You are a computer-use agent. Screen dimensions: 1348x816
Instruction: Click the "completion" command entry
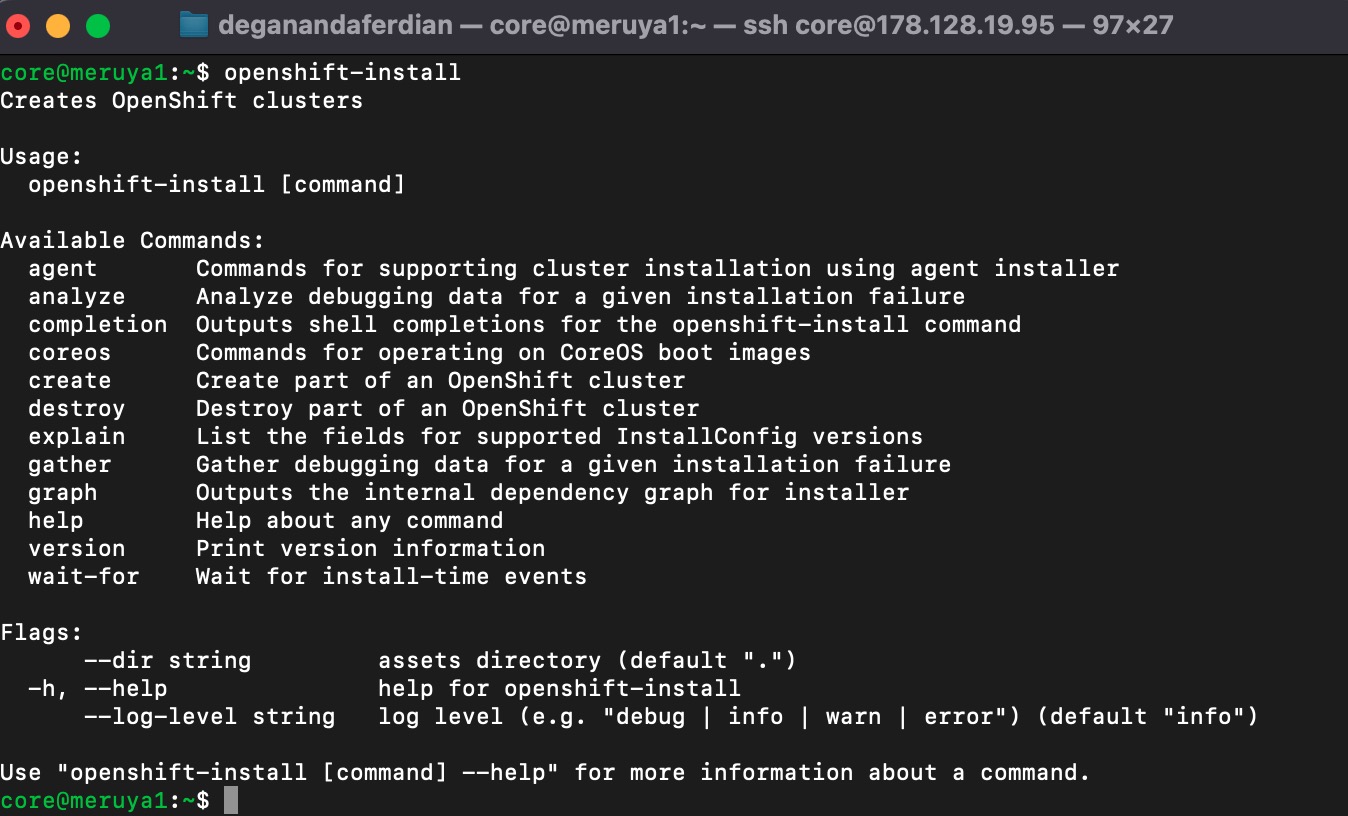coord(97,324)
